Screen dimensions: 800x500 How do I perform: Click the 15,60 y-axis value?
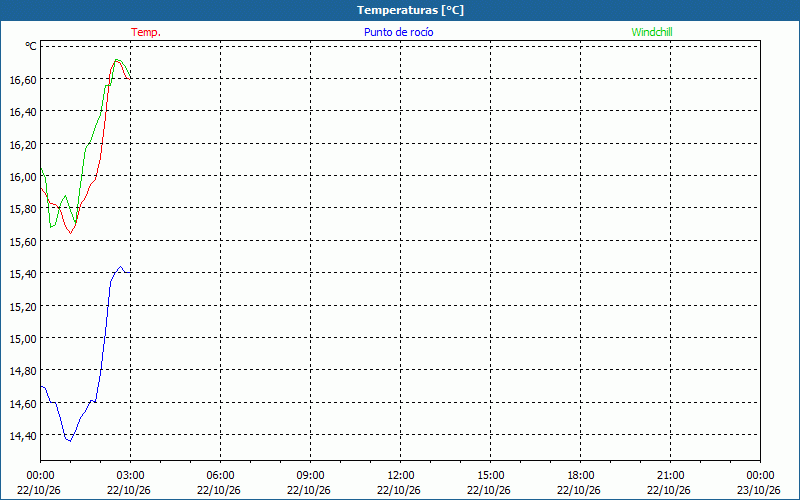23,241
